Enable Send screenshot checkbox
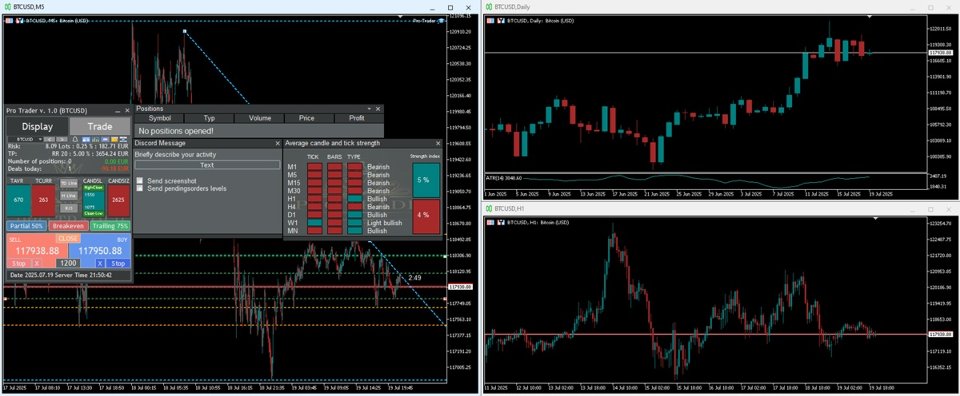This screenshot has width=960, height=396. tap(140, 181)
